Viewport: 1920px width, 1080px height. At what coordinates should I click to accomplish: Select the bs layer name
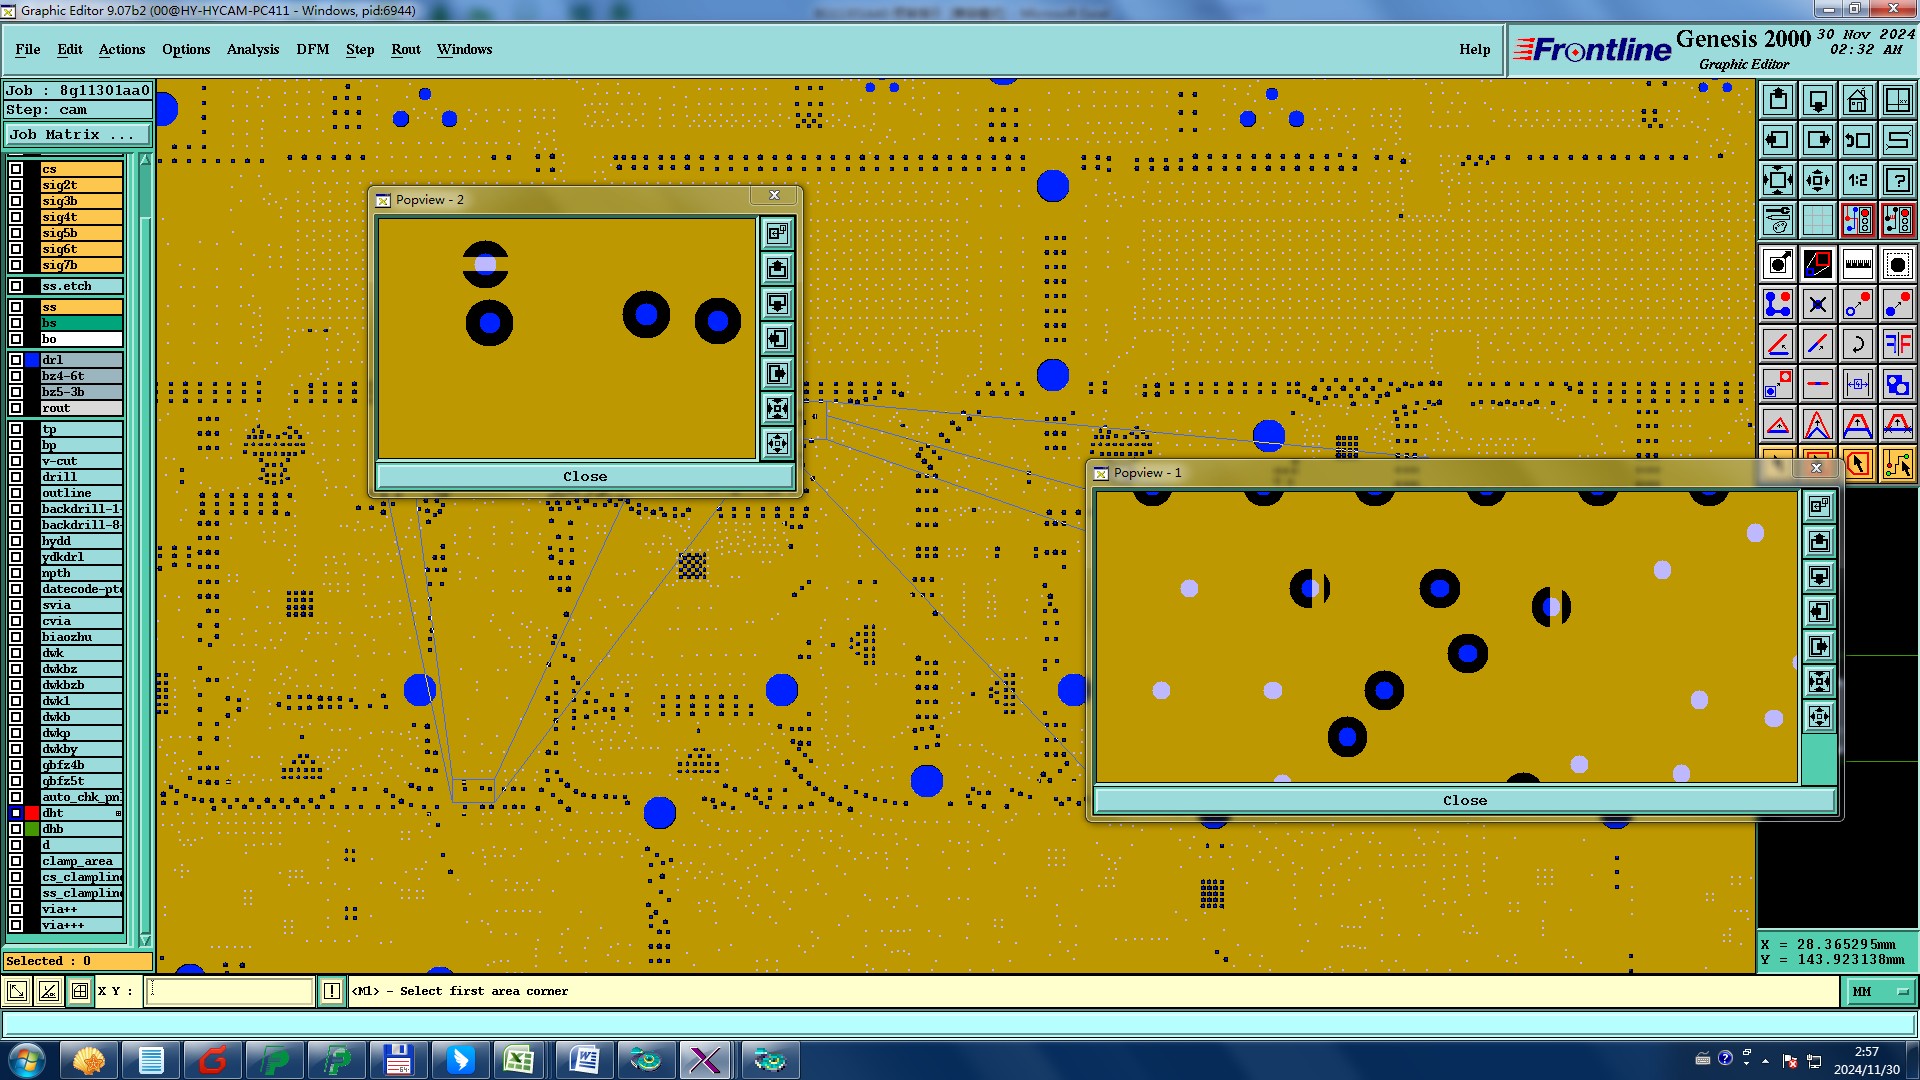81,323
